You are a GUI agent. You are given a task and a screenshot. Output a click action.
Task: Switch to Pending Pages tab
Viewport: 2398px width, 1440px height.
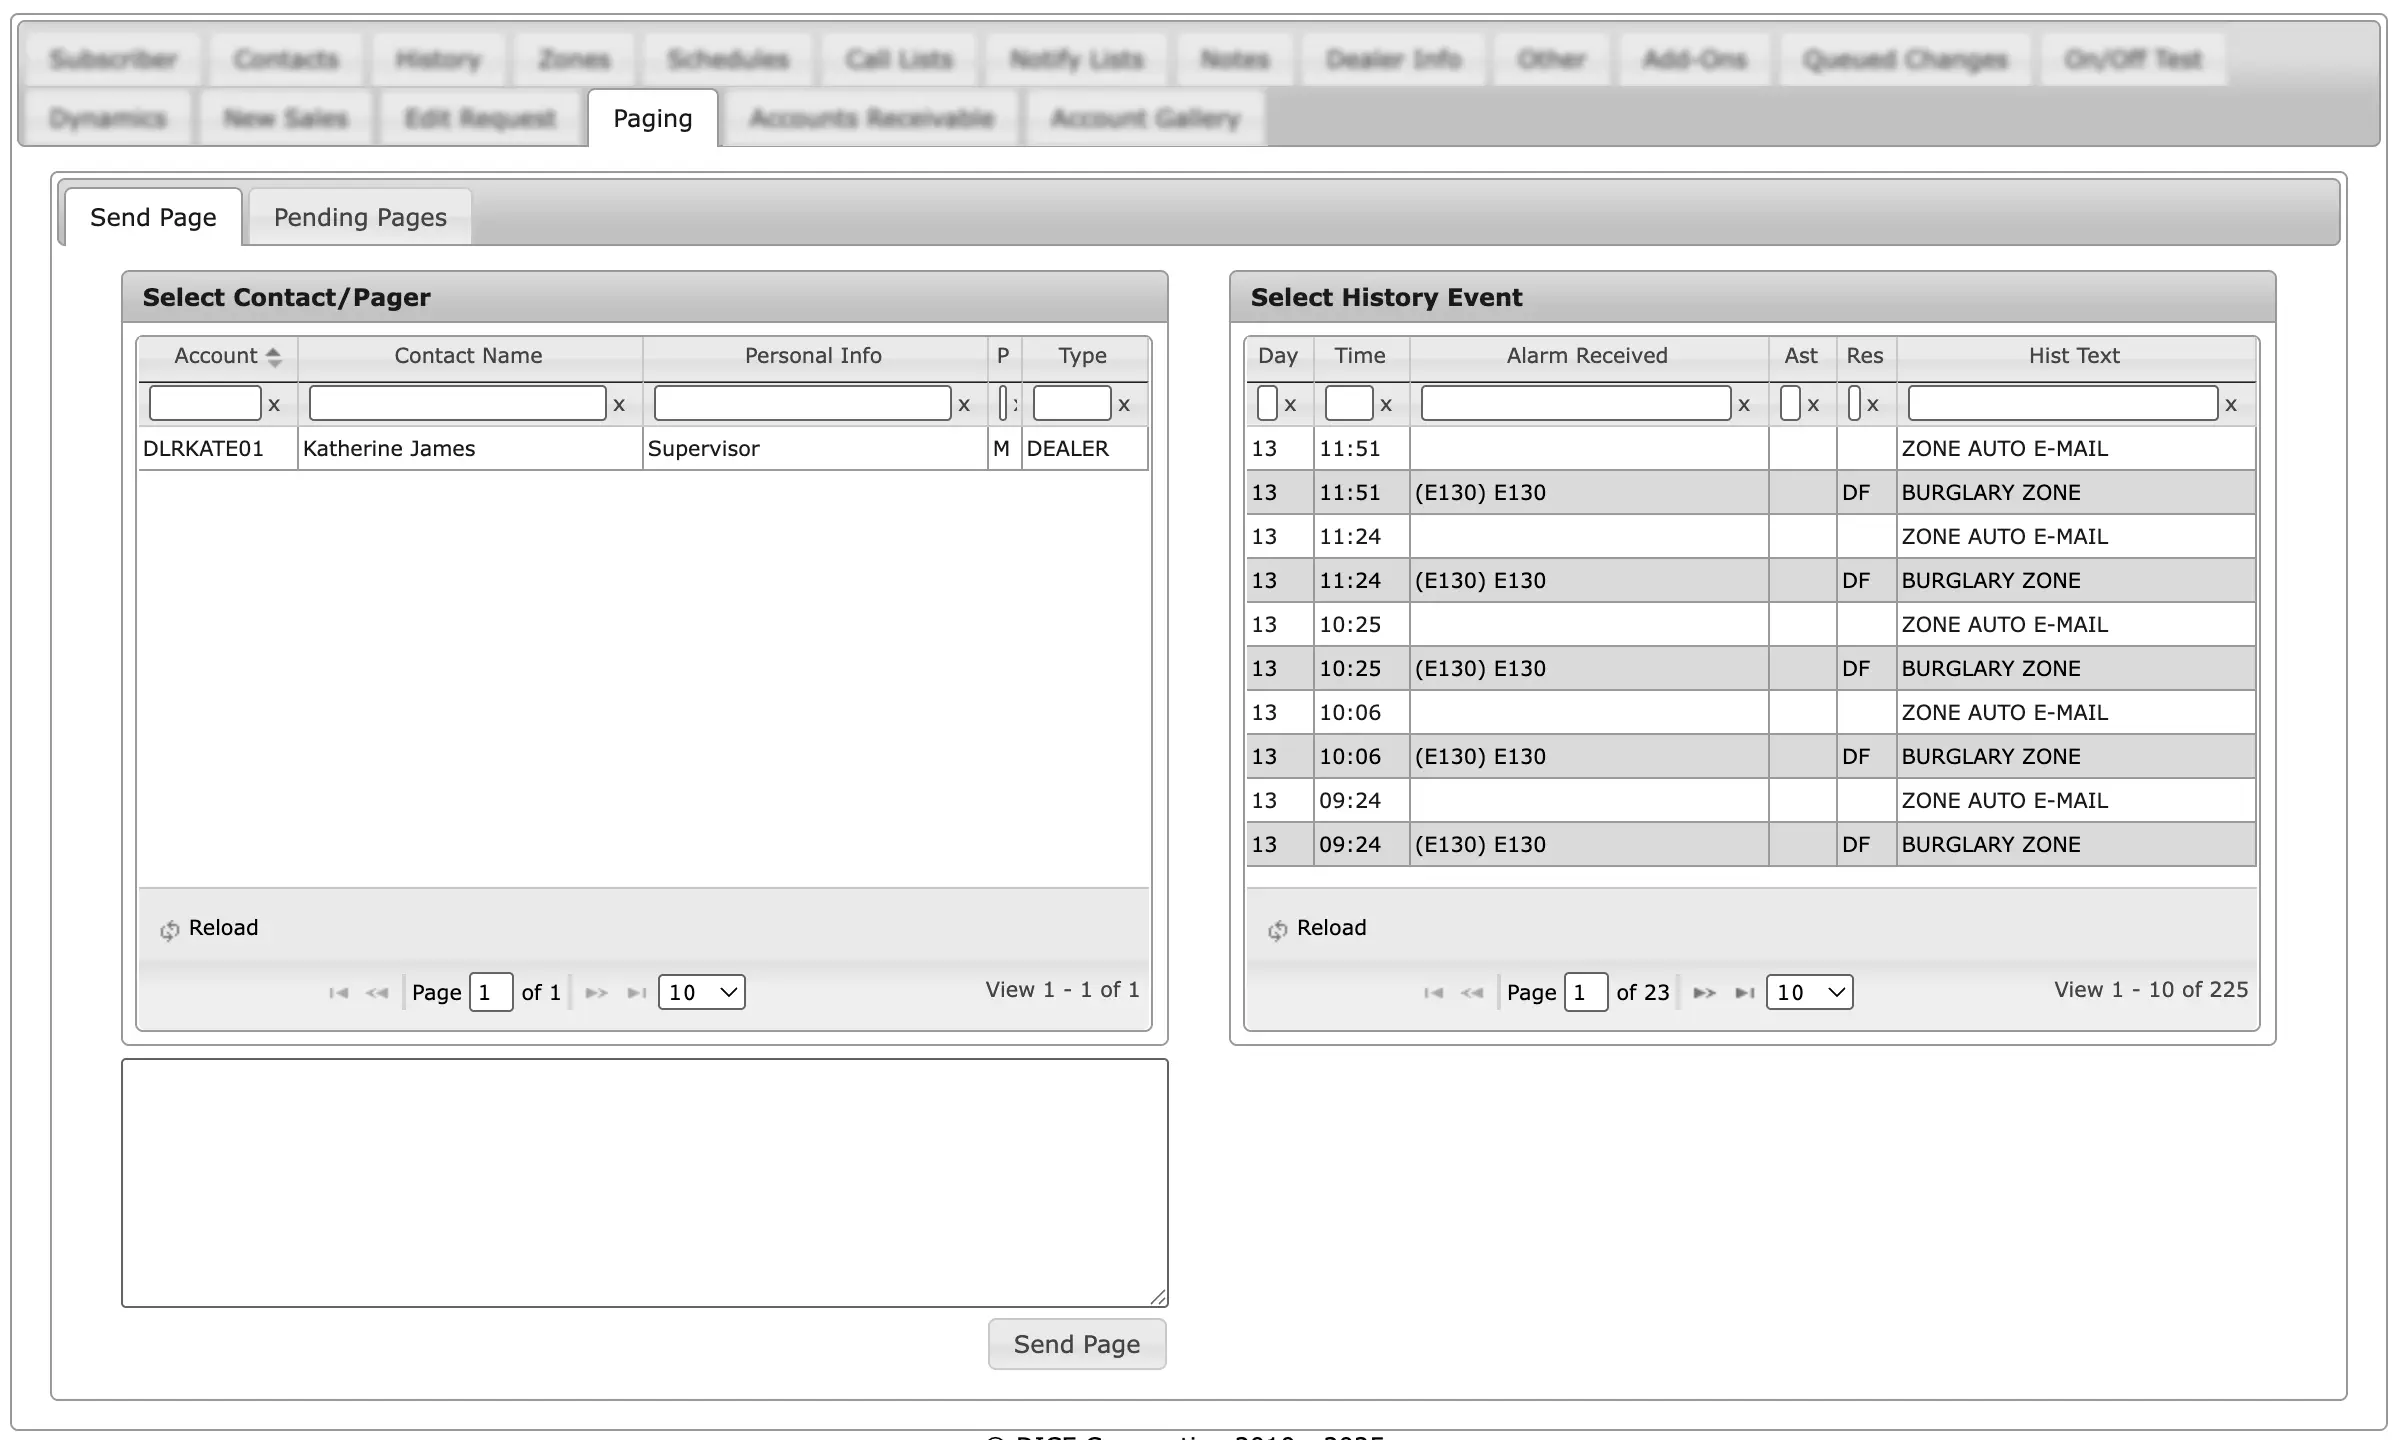pyautogui.click(x=360, y=217)
